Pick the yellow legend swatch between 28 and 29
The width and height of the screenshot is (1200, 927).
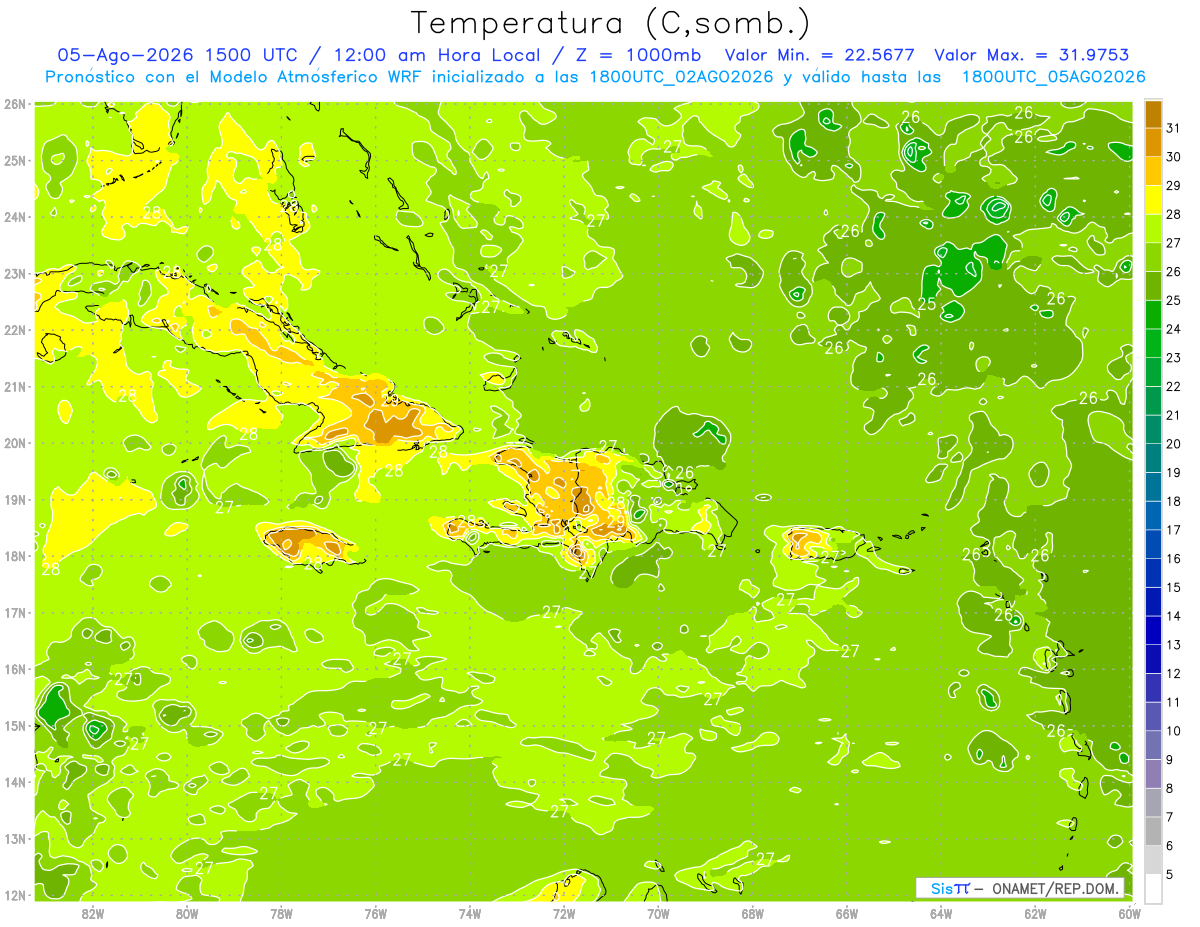point(1153,200)
